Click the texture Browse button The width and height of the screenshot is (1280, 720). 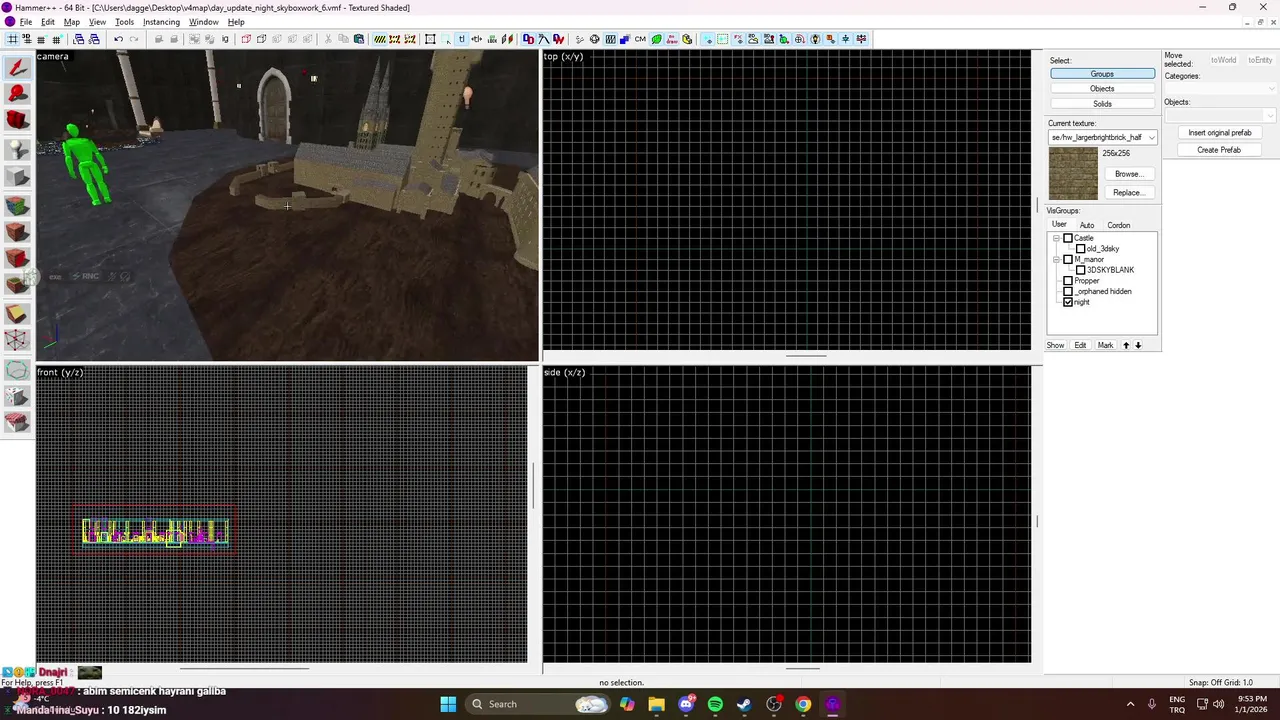(1128, 174)
